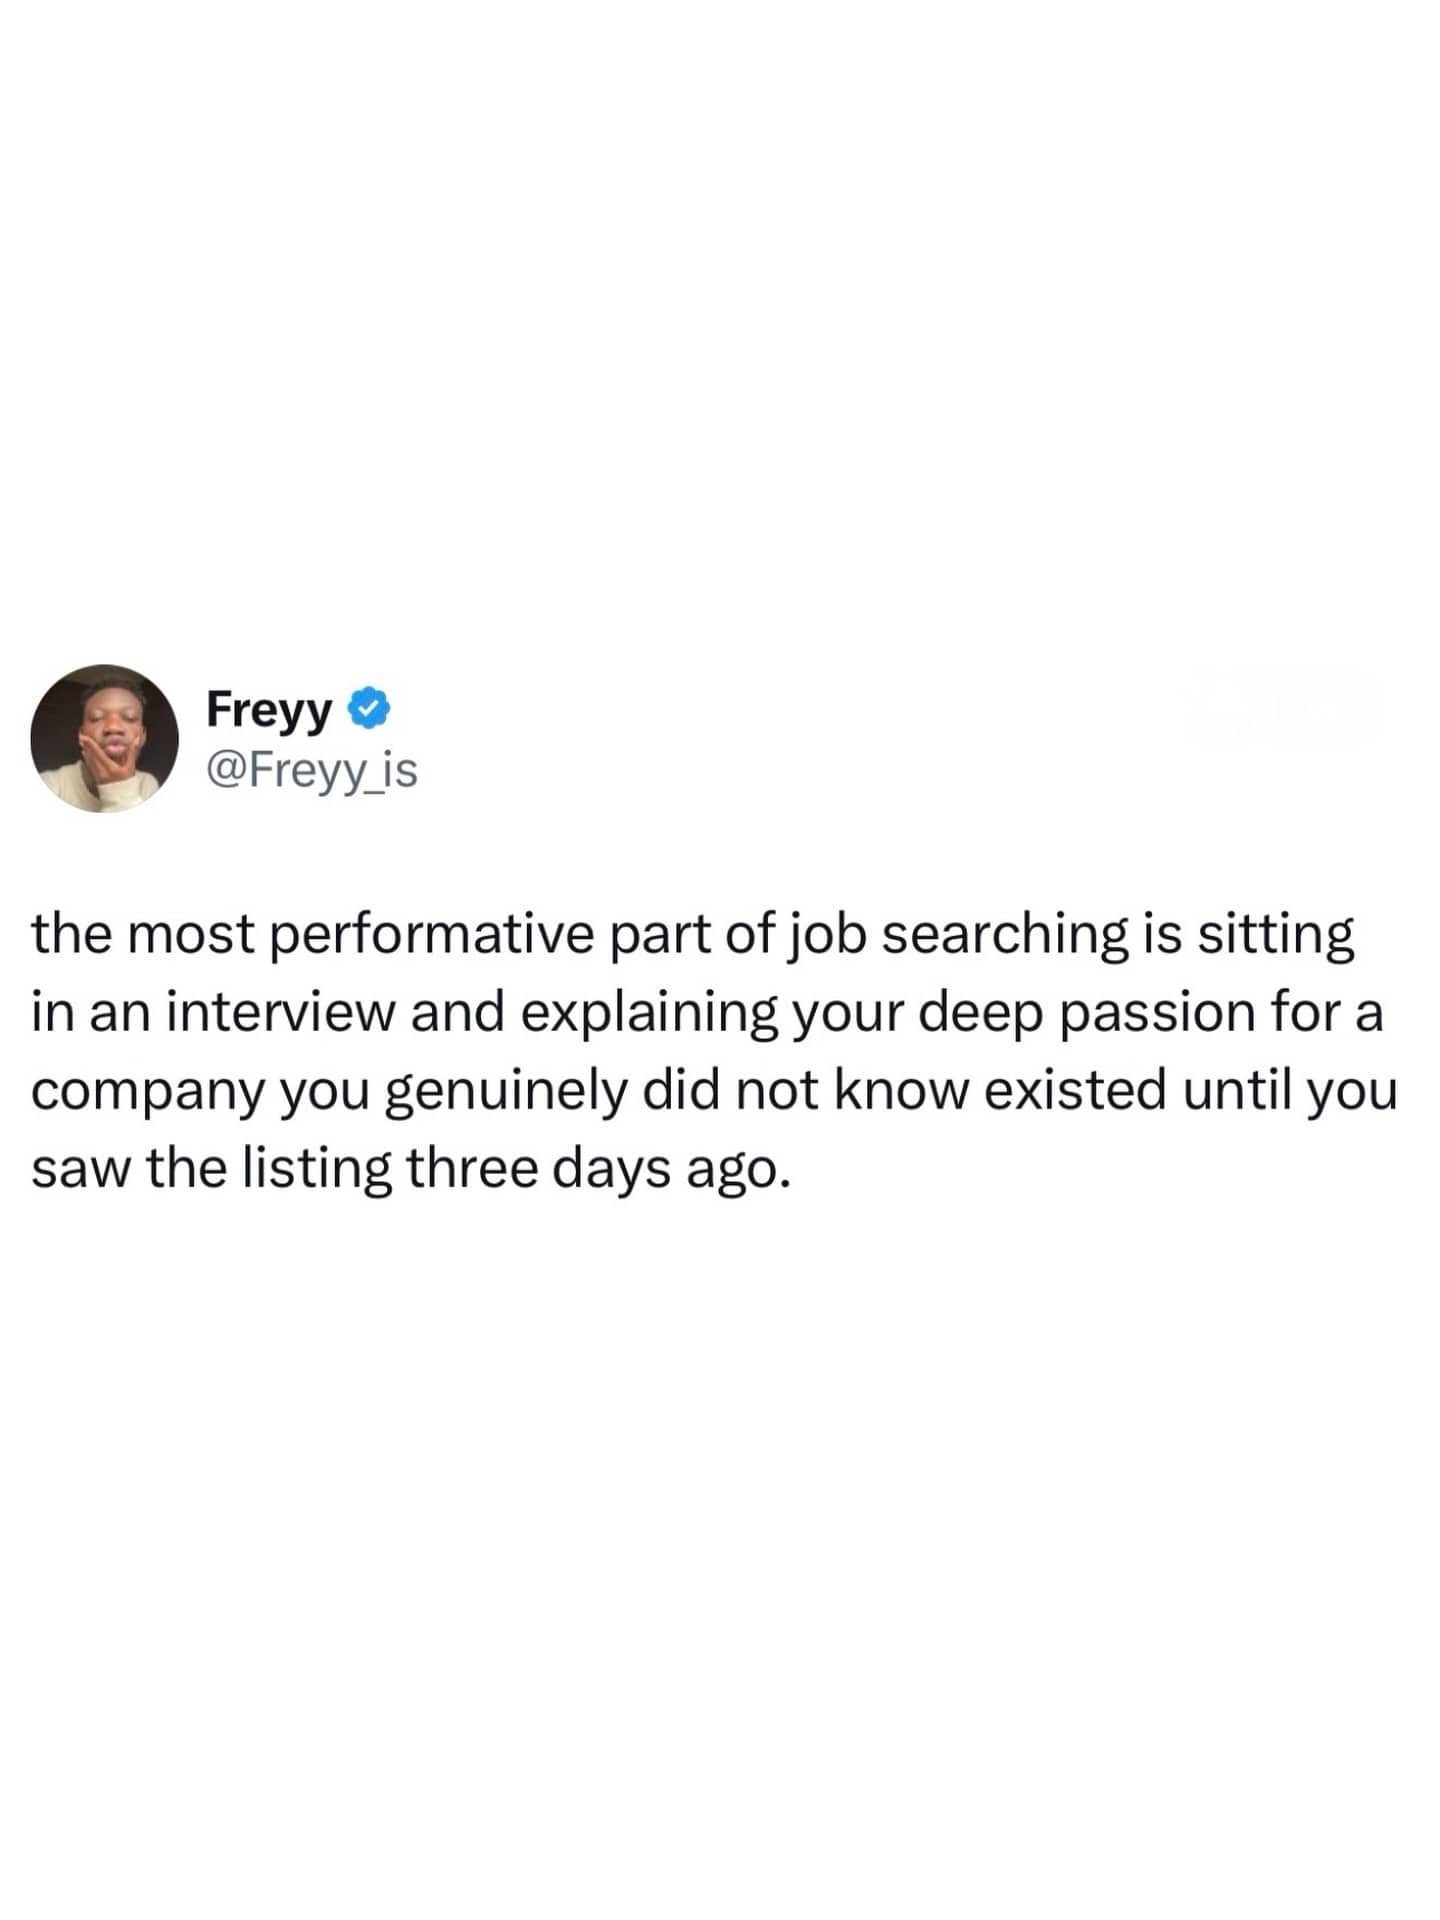Click the "Freyy" display name

click(268, 710)
